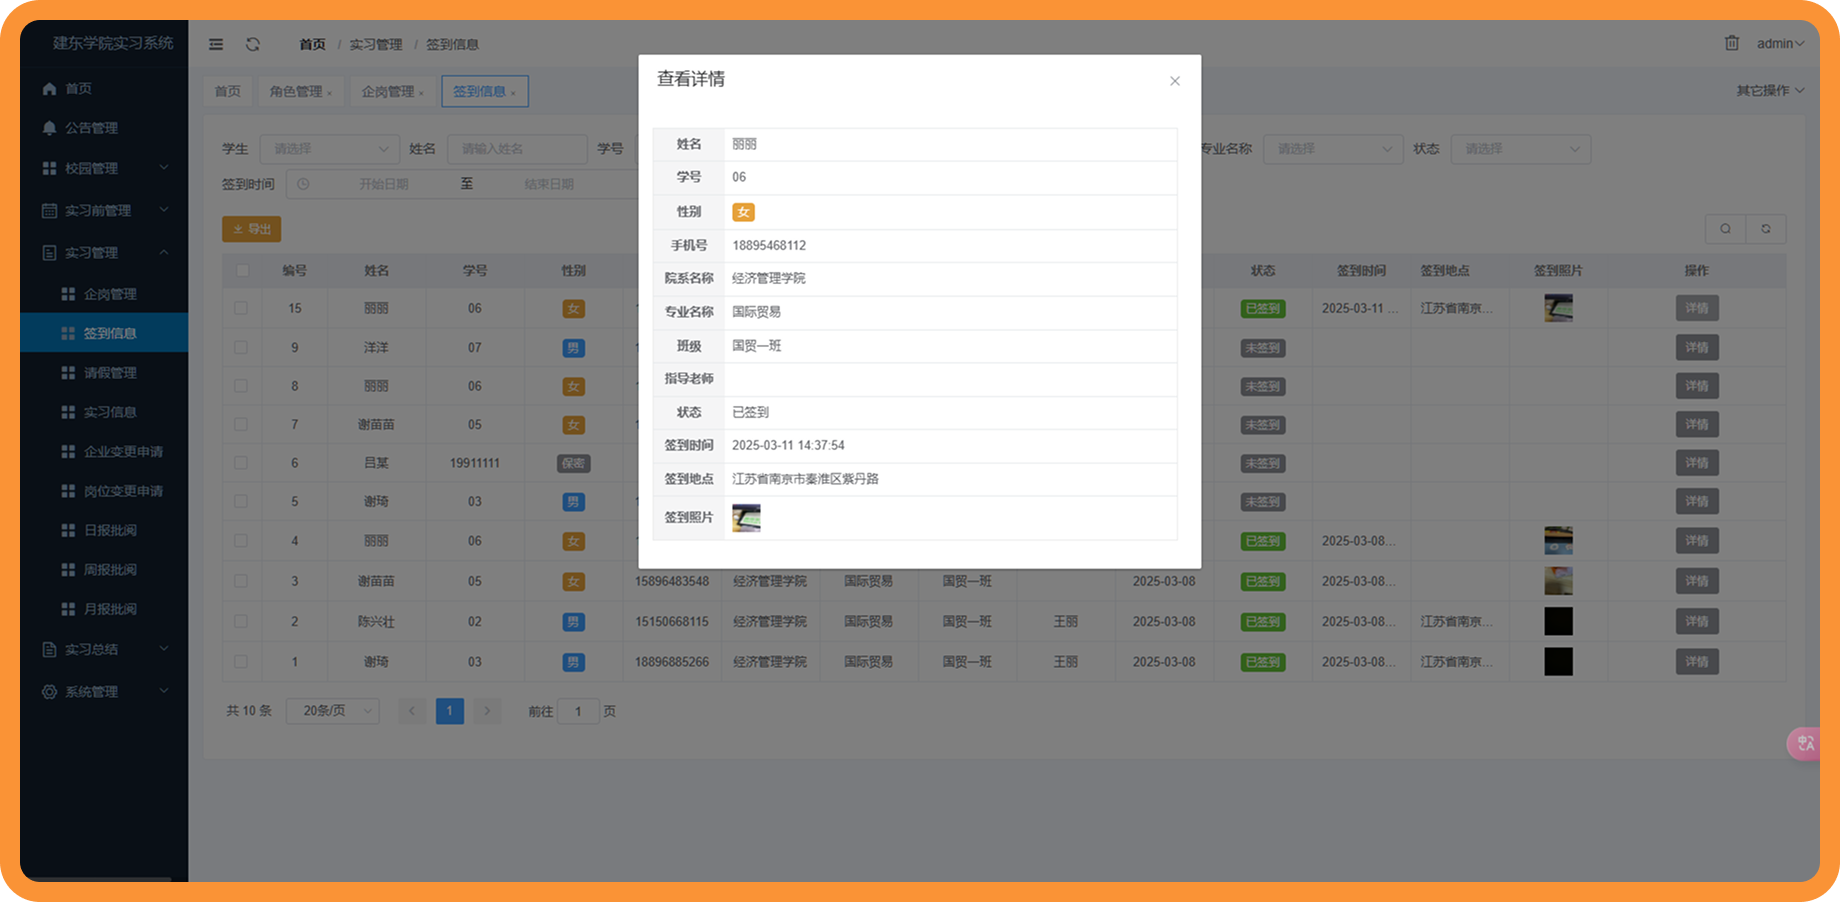Click the 导出 export button
This screenshot has height=902, width=1840.
(252, 229)
